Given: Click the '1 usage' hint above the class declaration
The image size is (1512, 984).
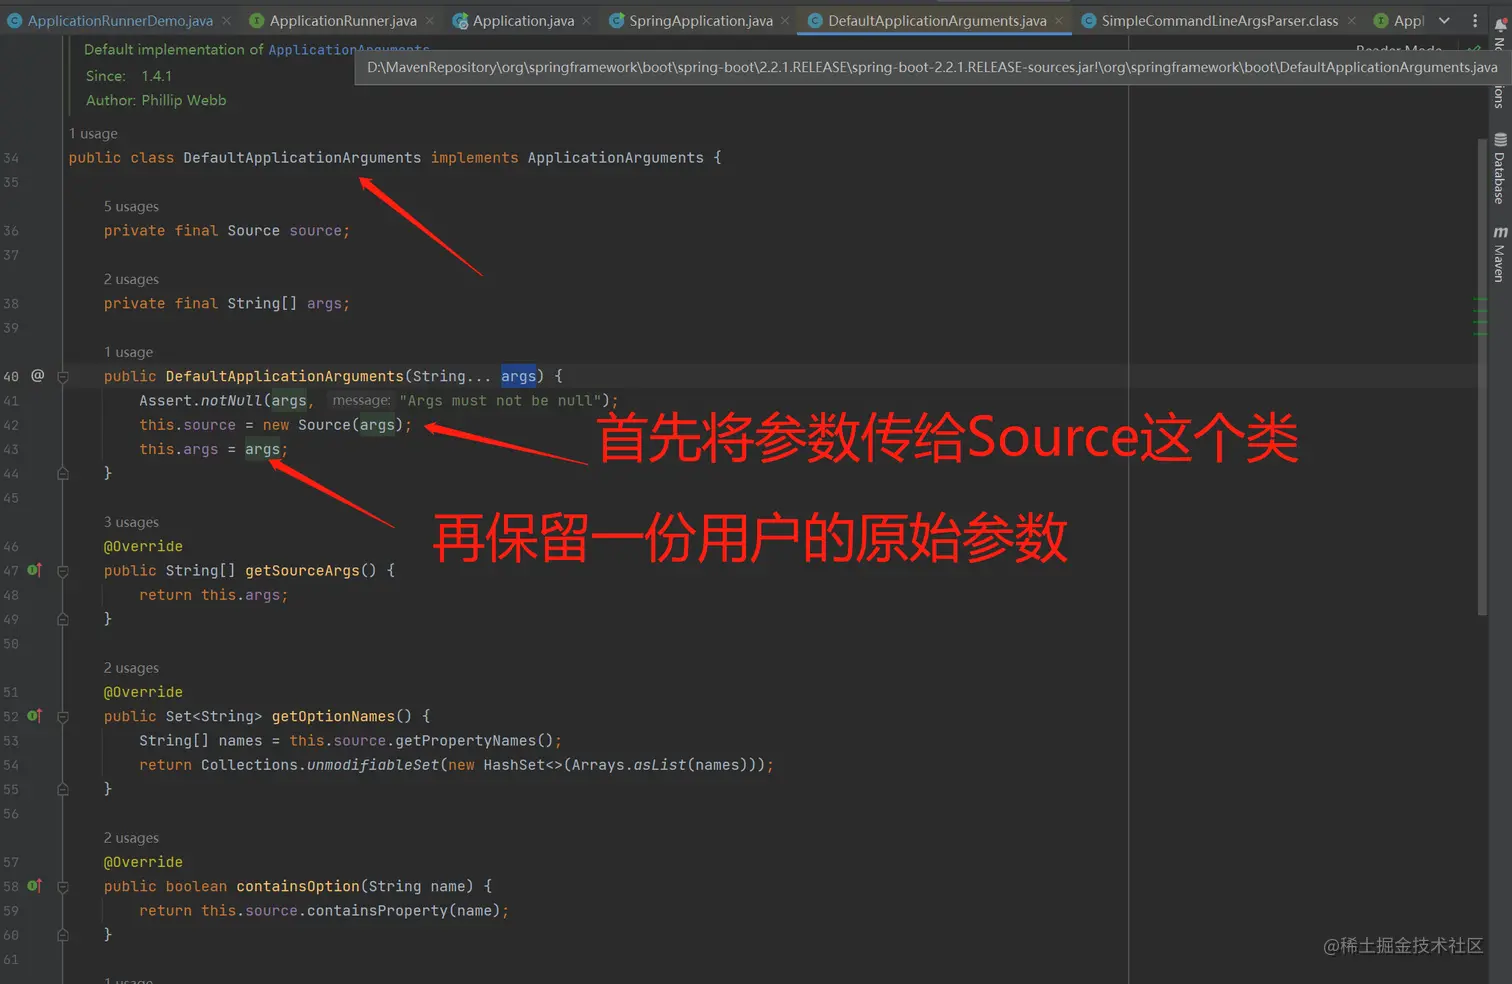Looking at the screenshot, I should [92, 133].
